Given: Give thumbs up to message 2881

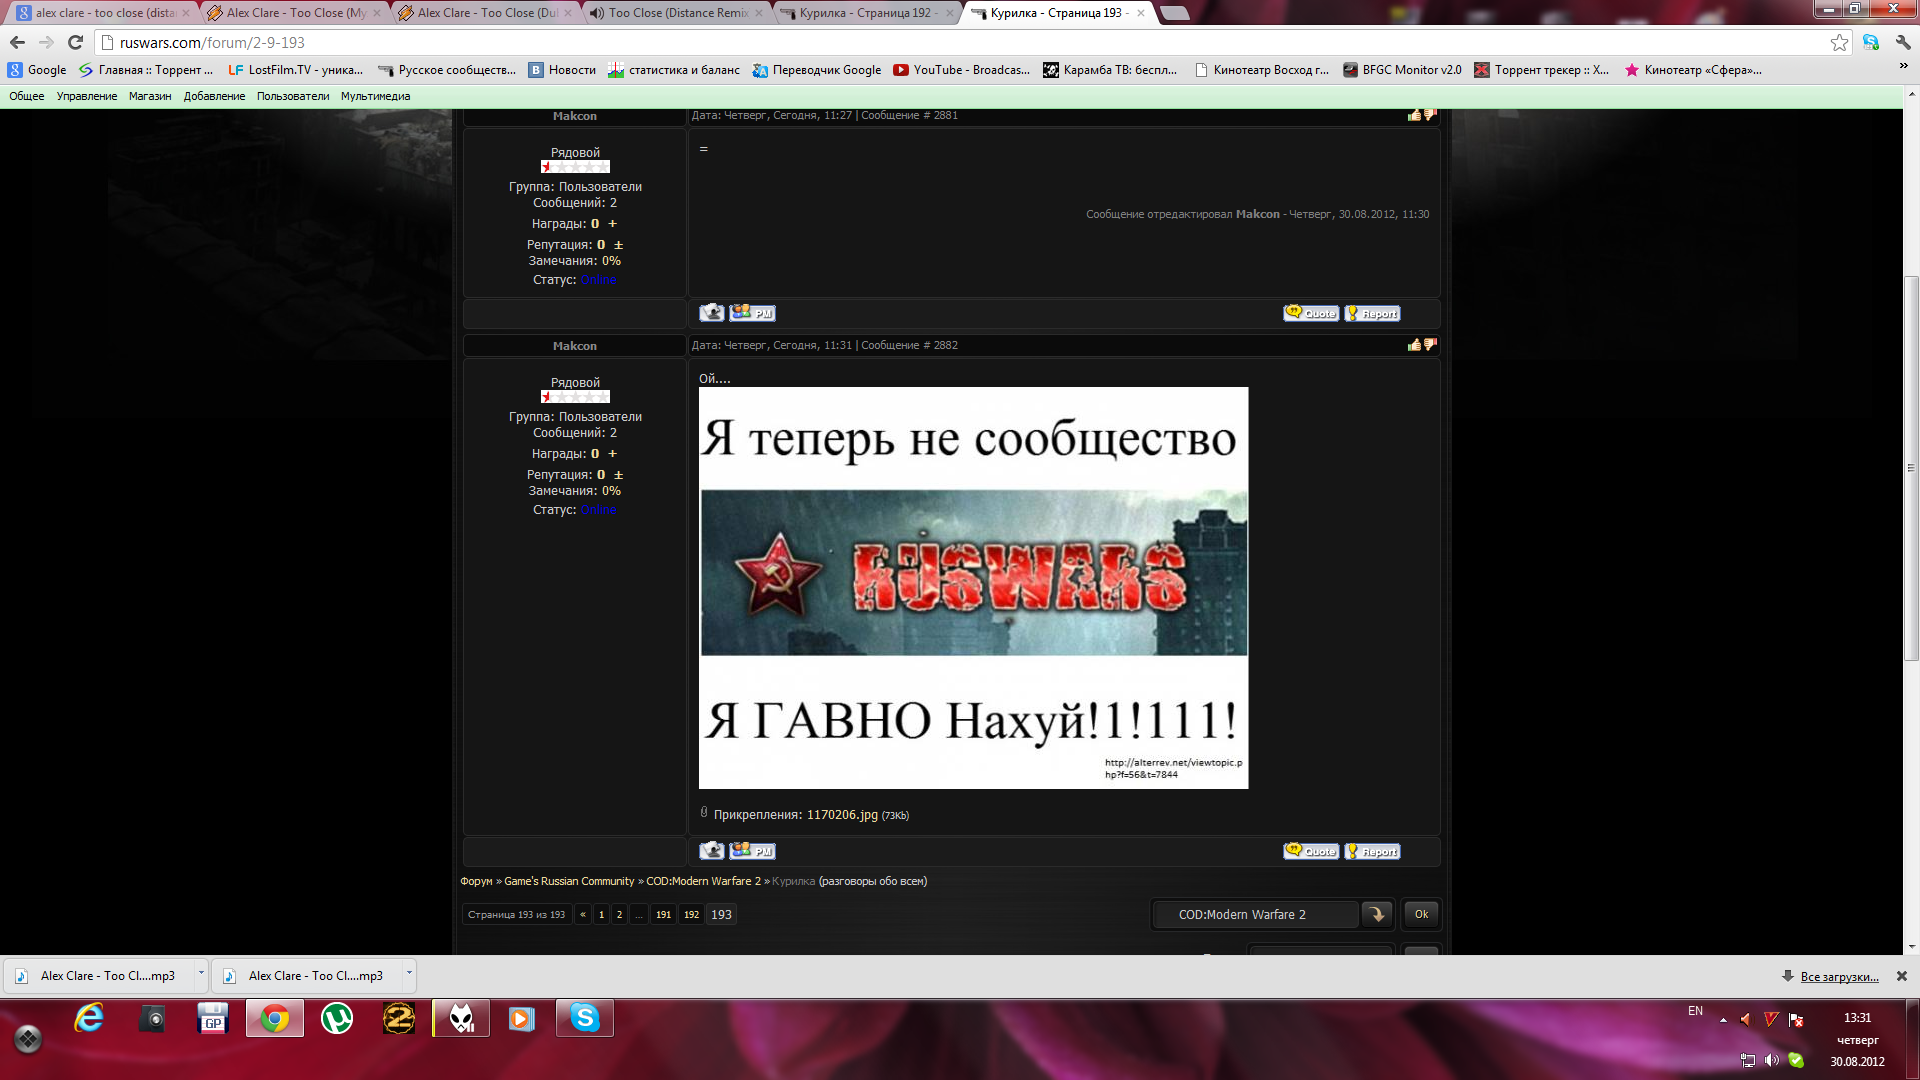Looking at the screenshot, I should [x=1414, y=115].
